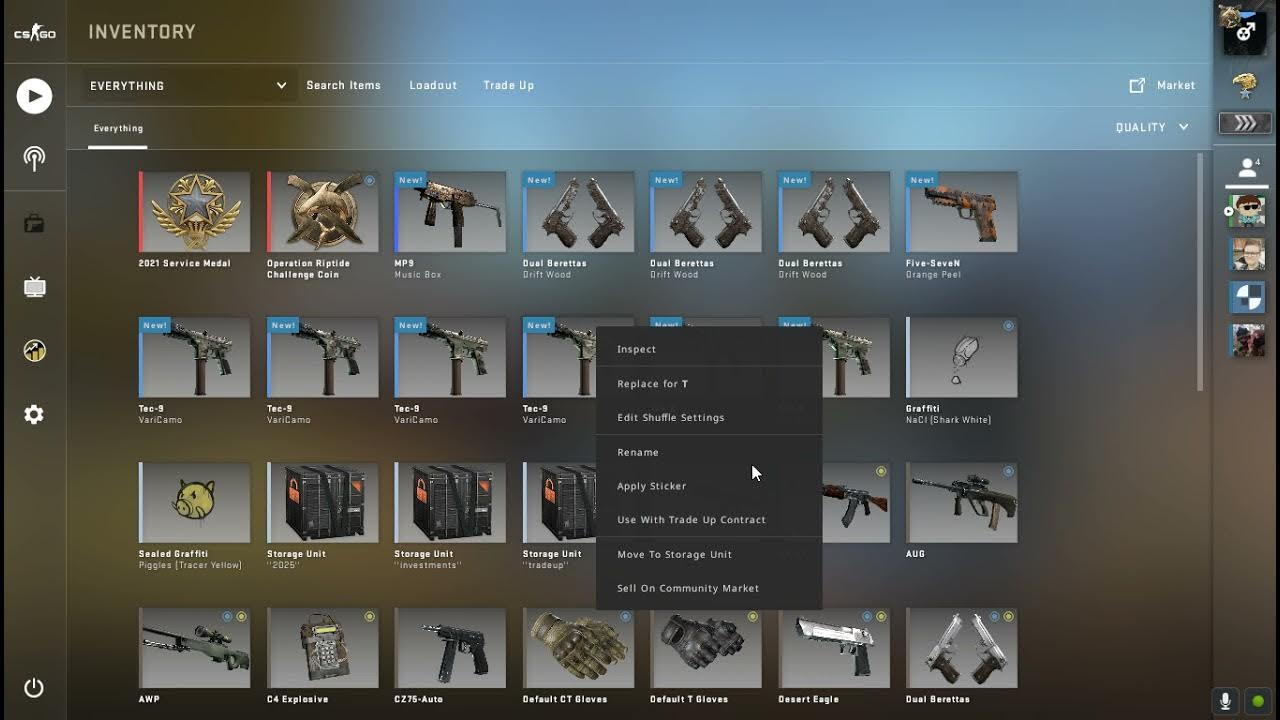
Task: Open the broadcast antenna sidebar icon
Action: click(x=34, y=159)
